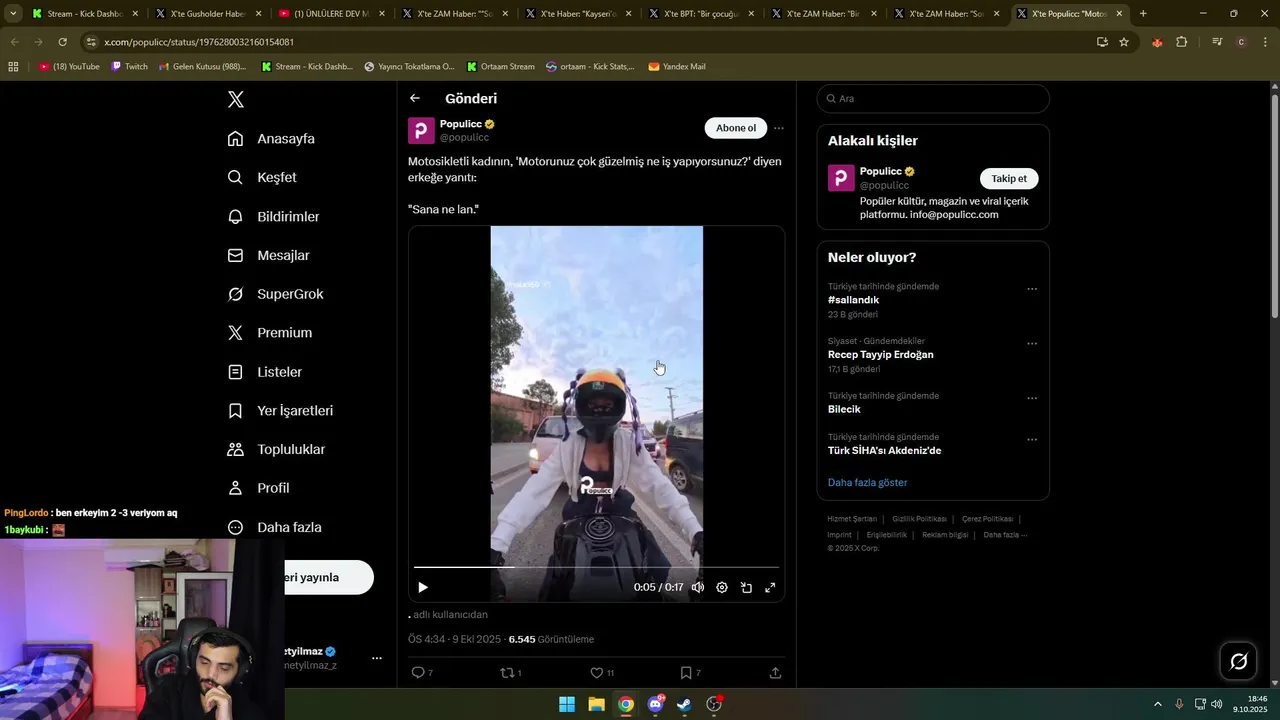Expand footer Daha fazla link

point(1005,535)
